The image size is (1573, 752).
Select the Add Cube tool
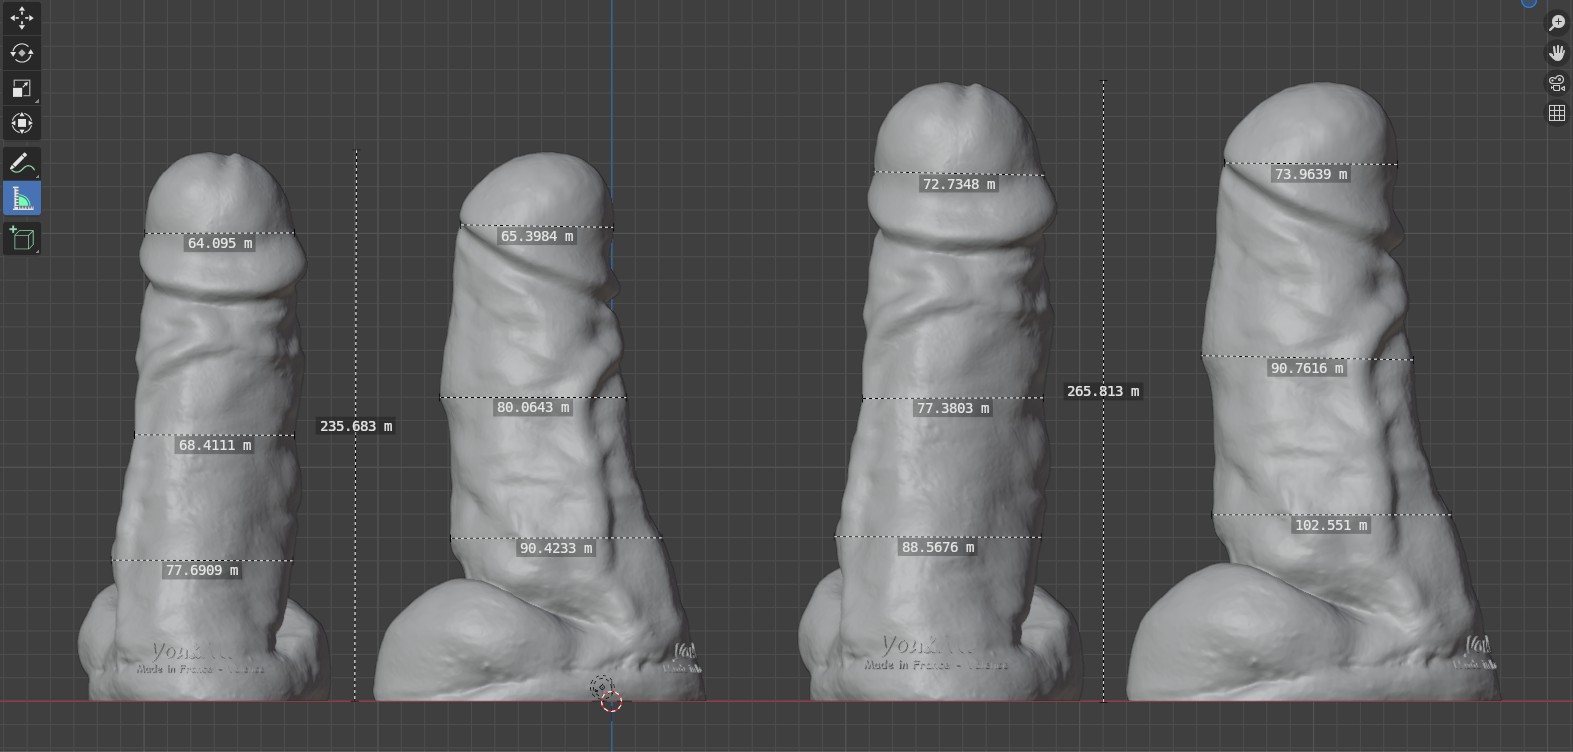[22, 238]
